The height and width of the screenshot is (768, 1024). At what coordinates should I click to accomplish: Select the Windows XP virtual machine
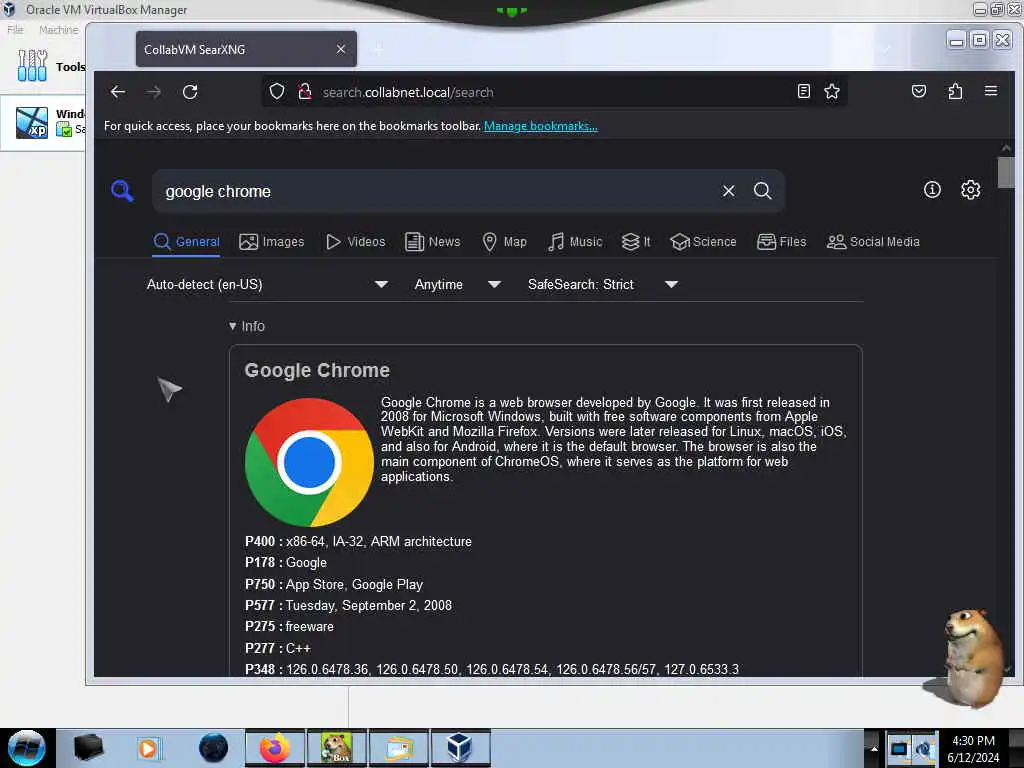click(x=44, y=123)
